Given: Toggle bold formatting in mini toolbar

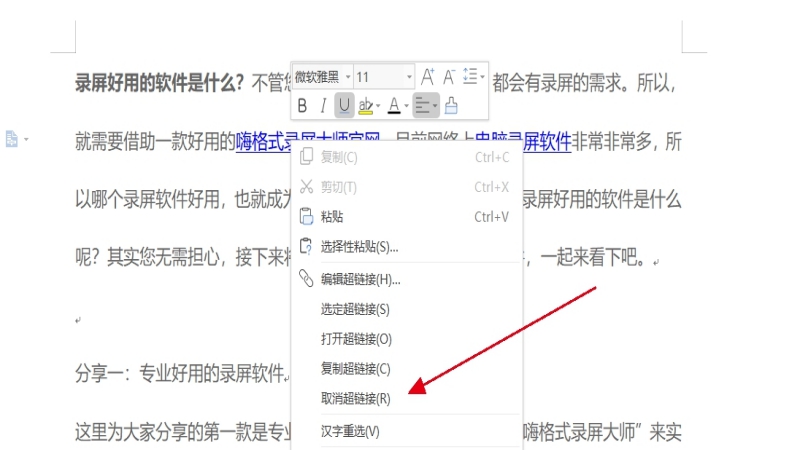Looking at the screenshot, I should tap(303, 105).
